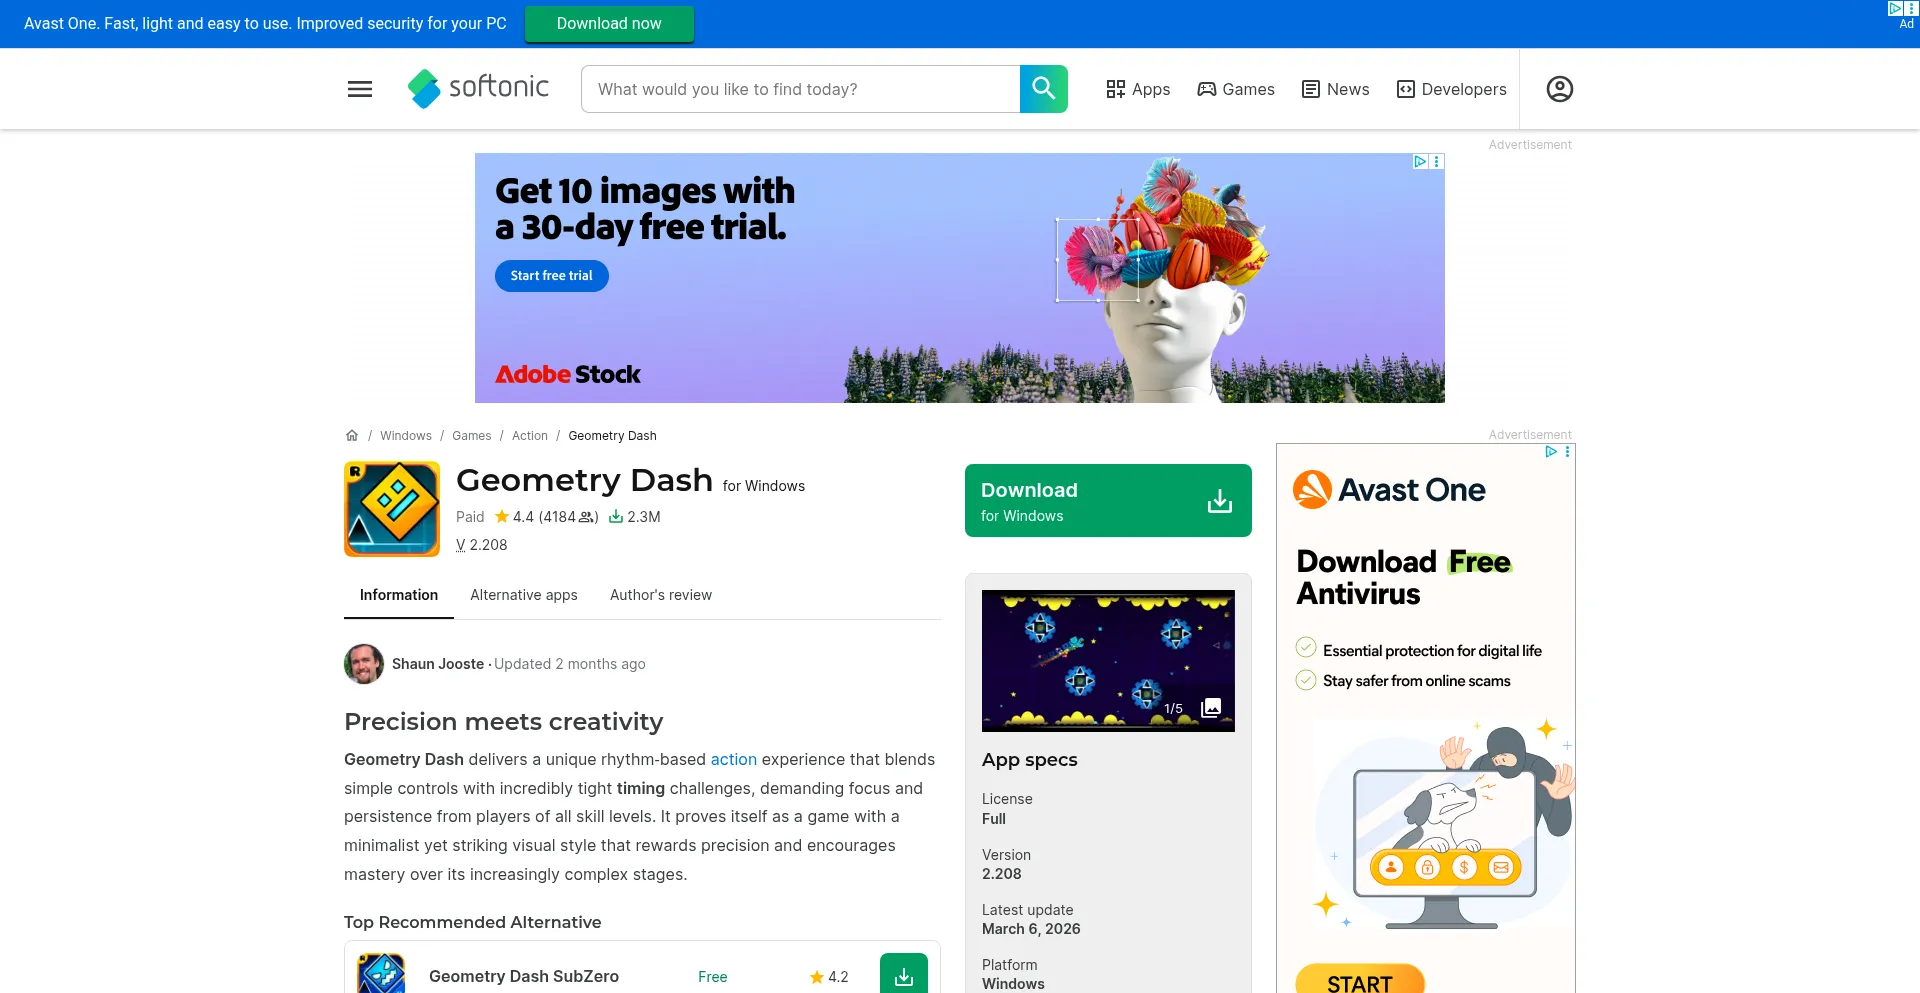Viewport: 1920px width, 993px height.
Task: Open the Apps menu
Action: click(x=1138, y=89)
